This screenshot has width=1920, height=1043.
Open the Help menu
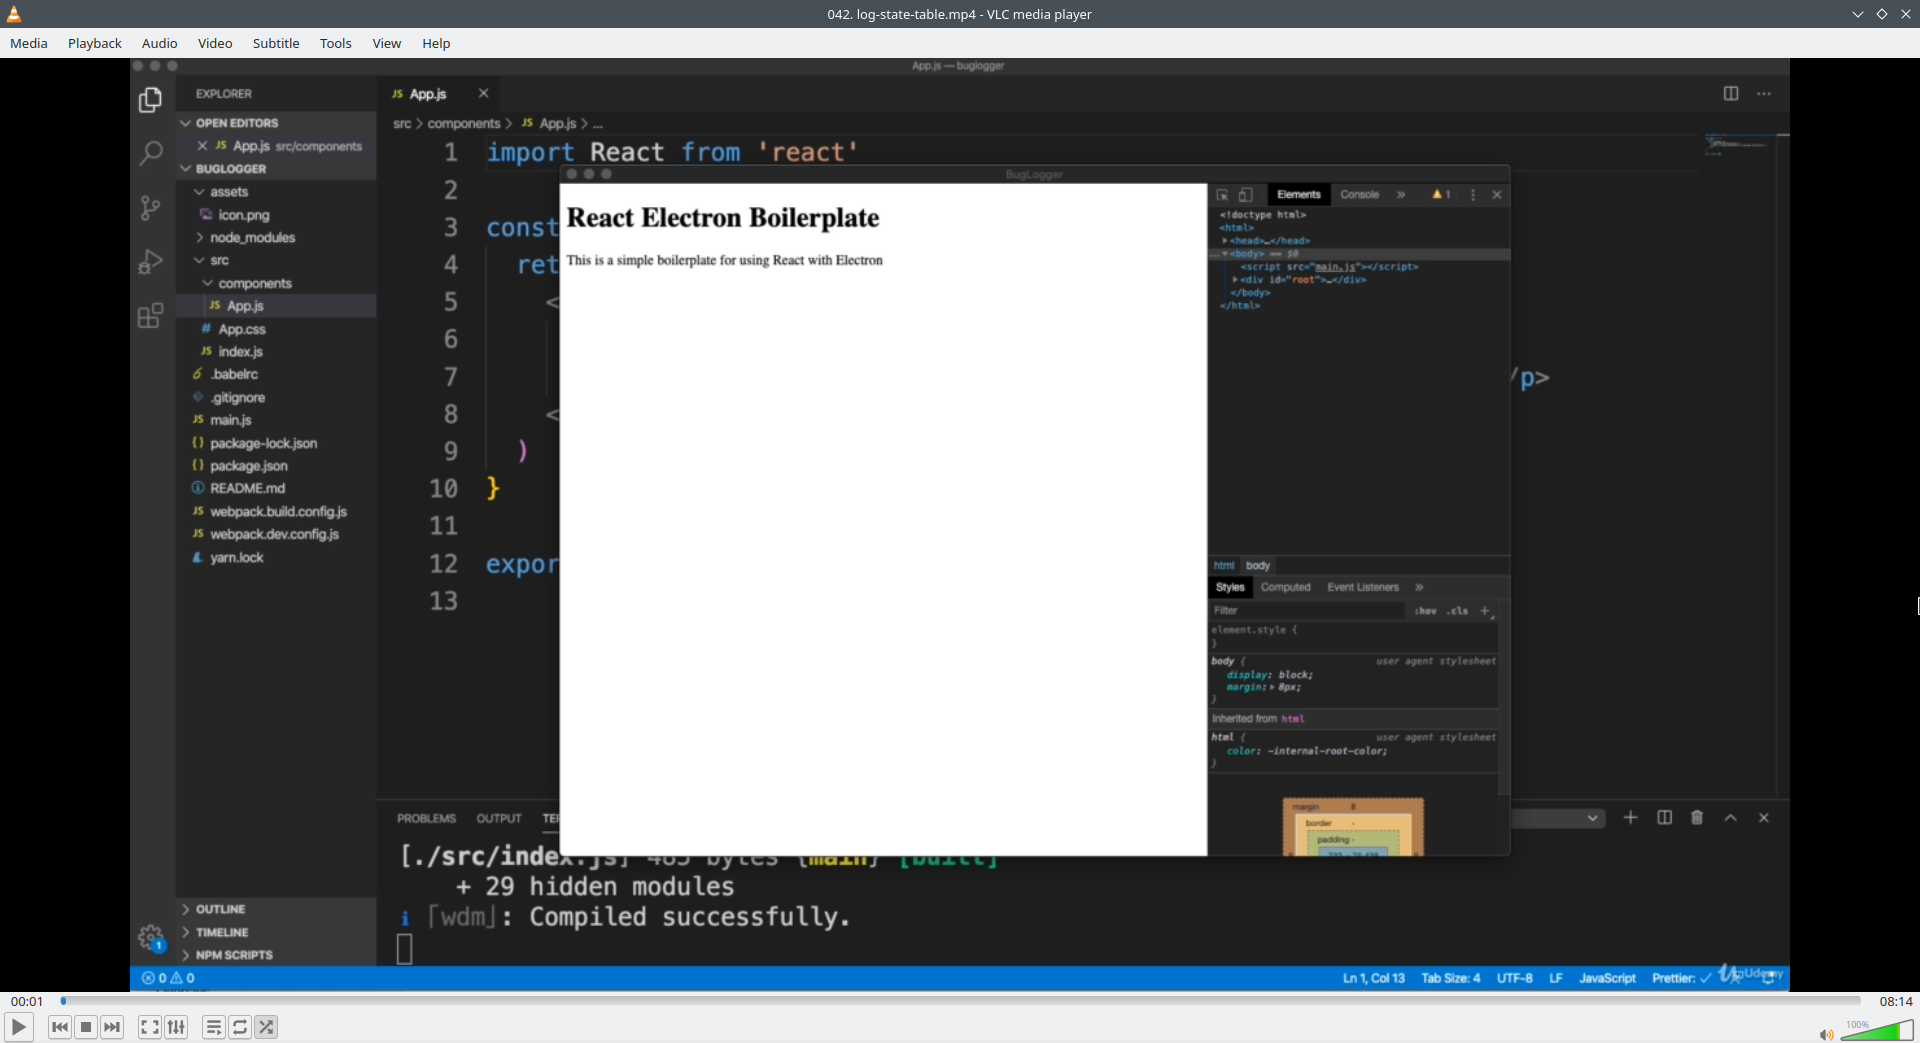pos(436,43)
